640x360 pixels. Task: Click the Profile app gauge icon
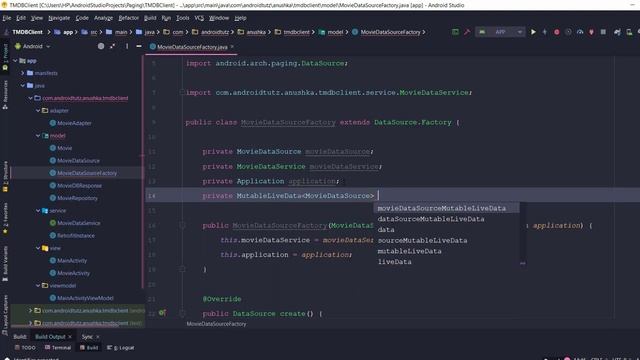click(x=580, y=32)
